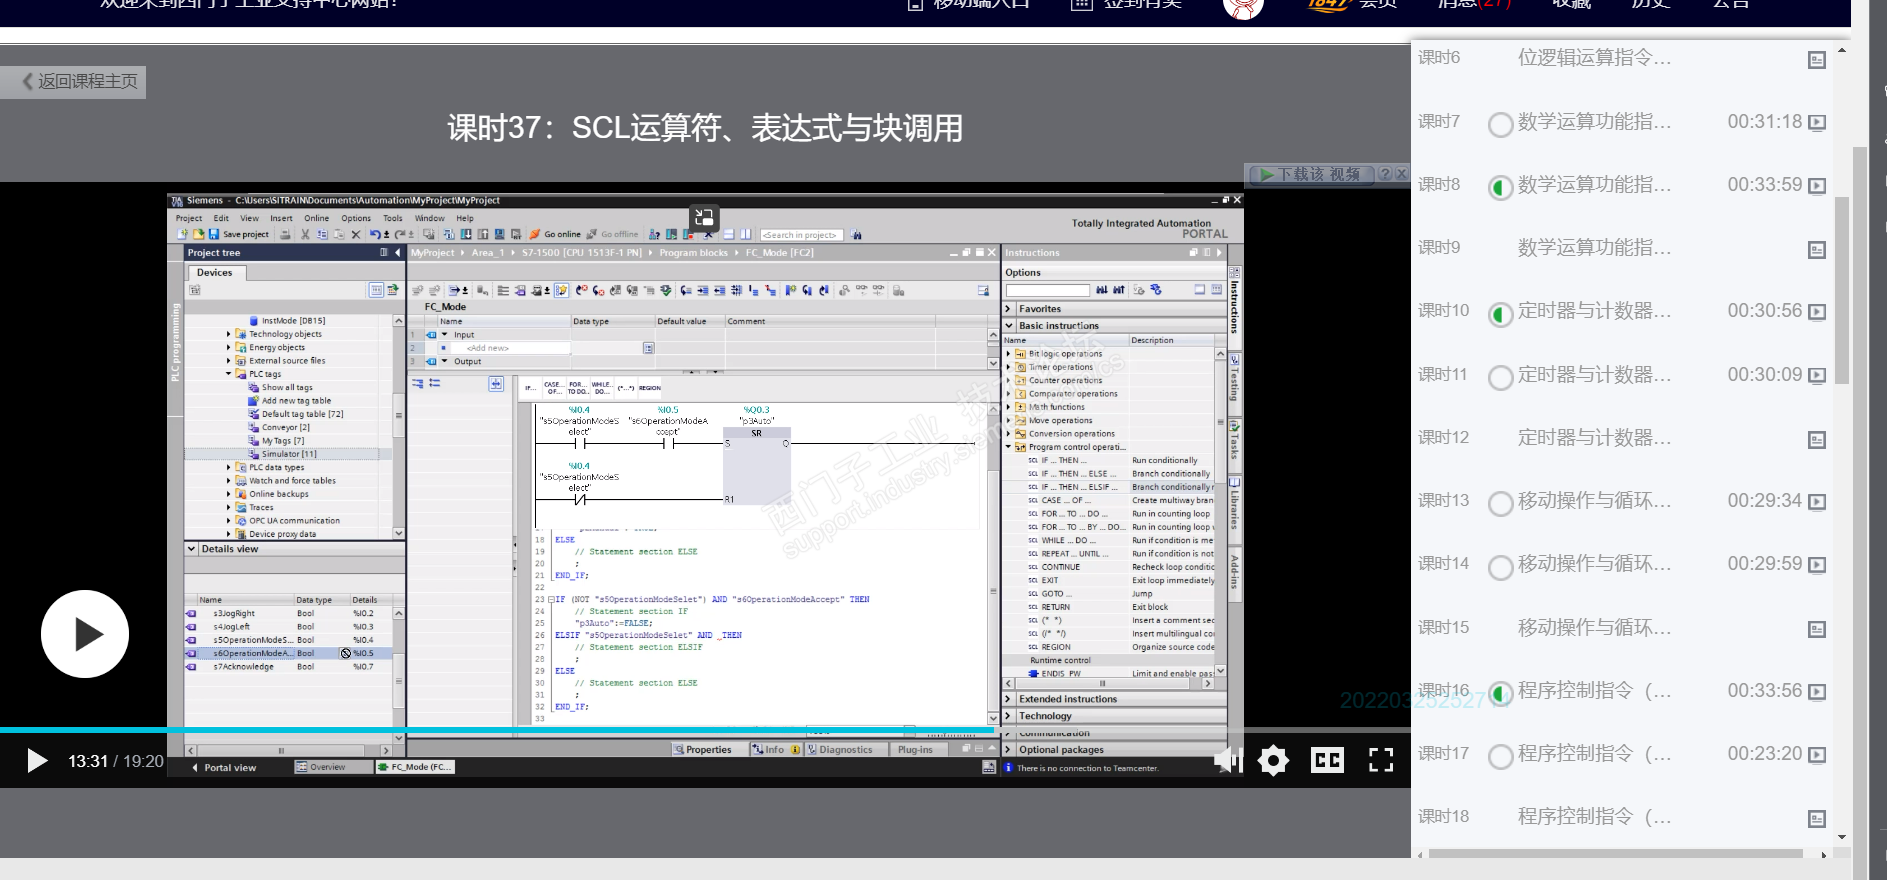Screen dimensions: 1887x880
Task: Collapse the PLC tags tree node
Action: tap(228, 374)
